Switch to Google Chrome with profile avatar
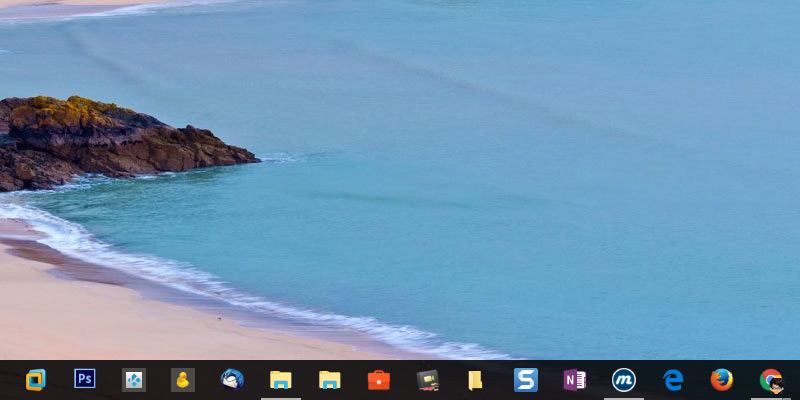Viewport: 800px width, 400px height. [771, 381]
